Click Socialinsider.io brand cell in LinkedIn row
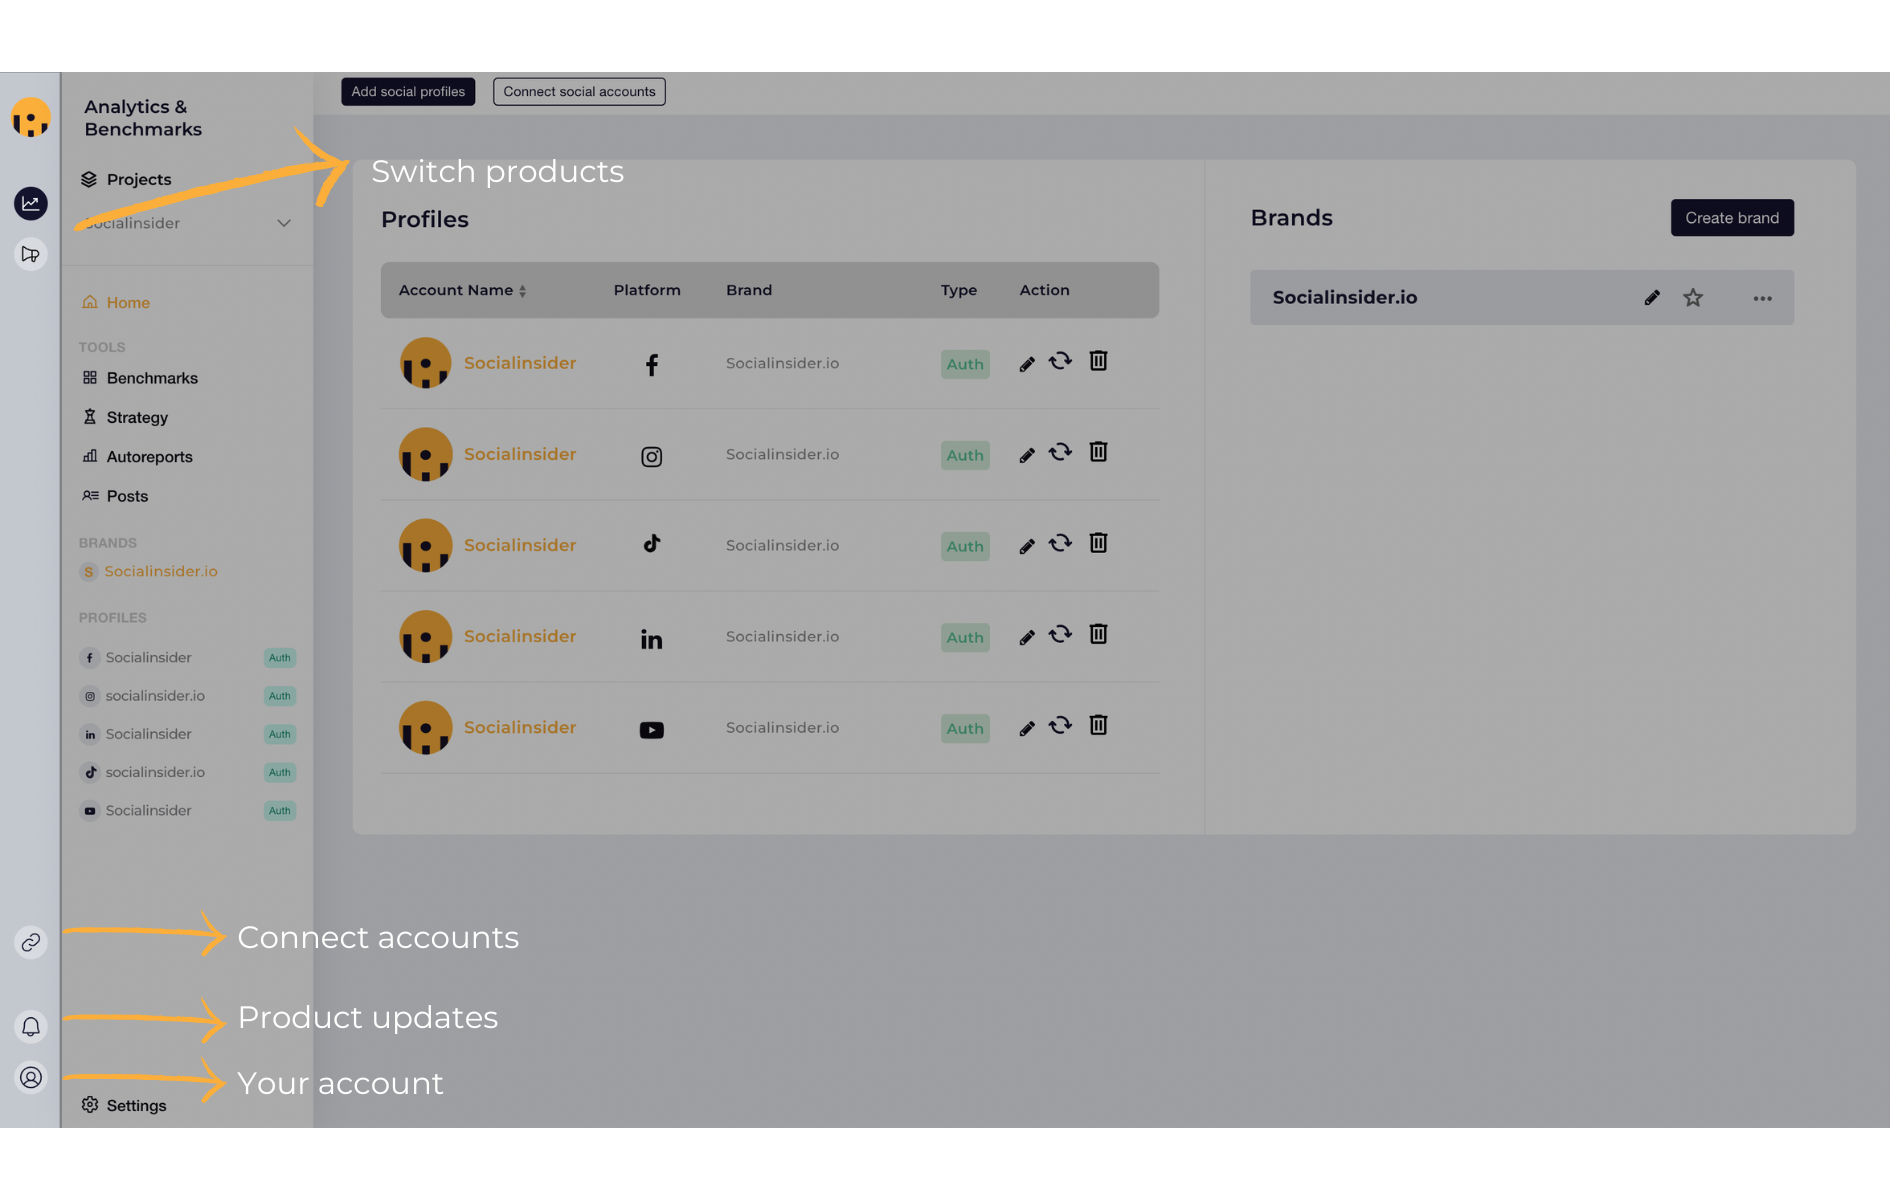Image resolution: width=1890 pixels, height=1200 pixels. point(783,636)
